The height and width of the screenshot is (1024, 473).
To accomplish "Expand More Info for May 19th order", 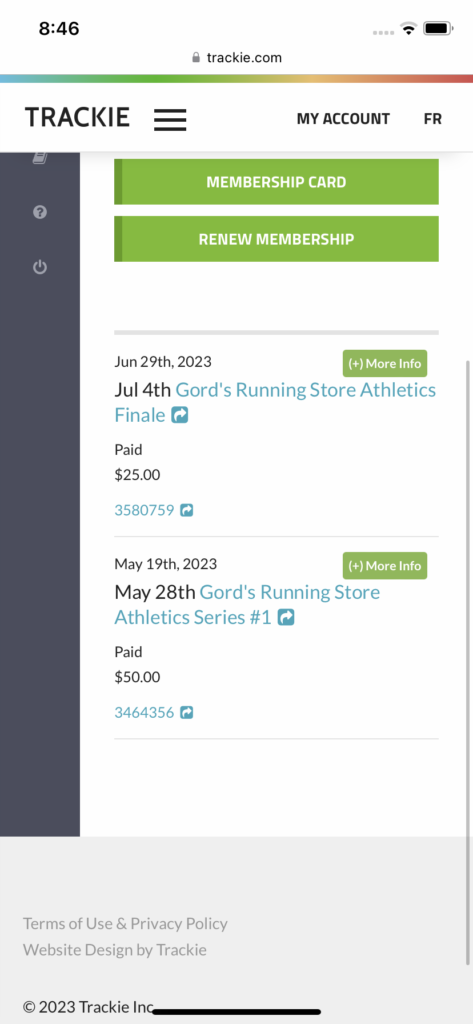I will (385, 566).
